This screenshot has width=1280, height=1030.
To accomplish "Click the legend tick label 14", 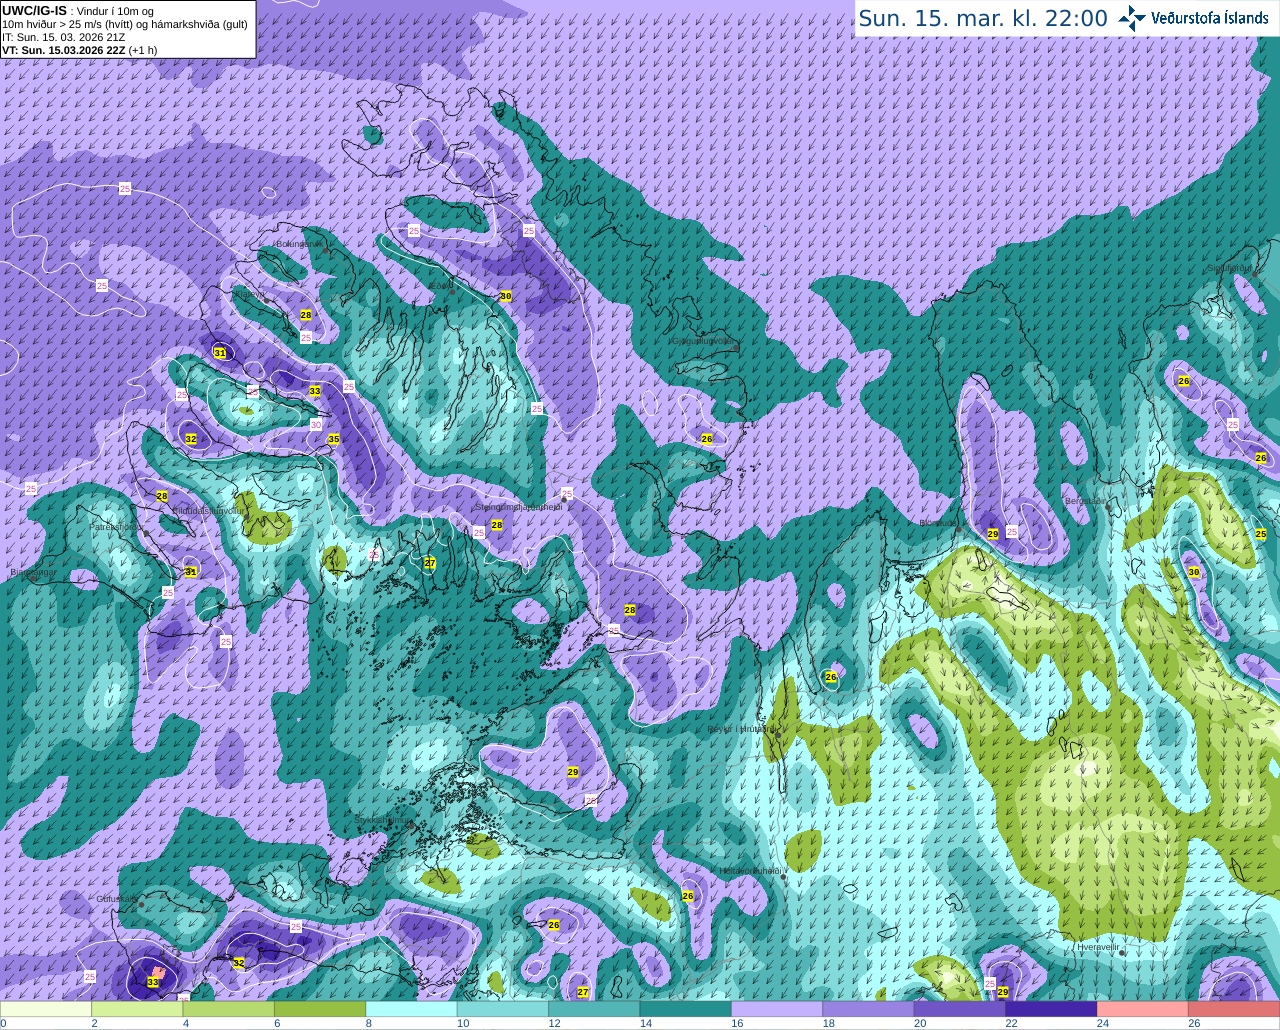I will point(645,1023).
